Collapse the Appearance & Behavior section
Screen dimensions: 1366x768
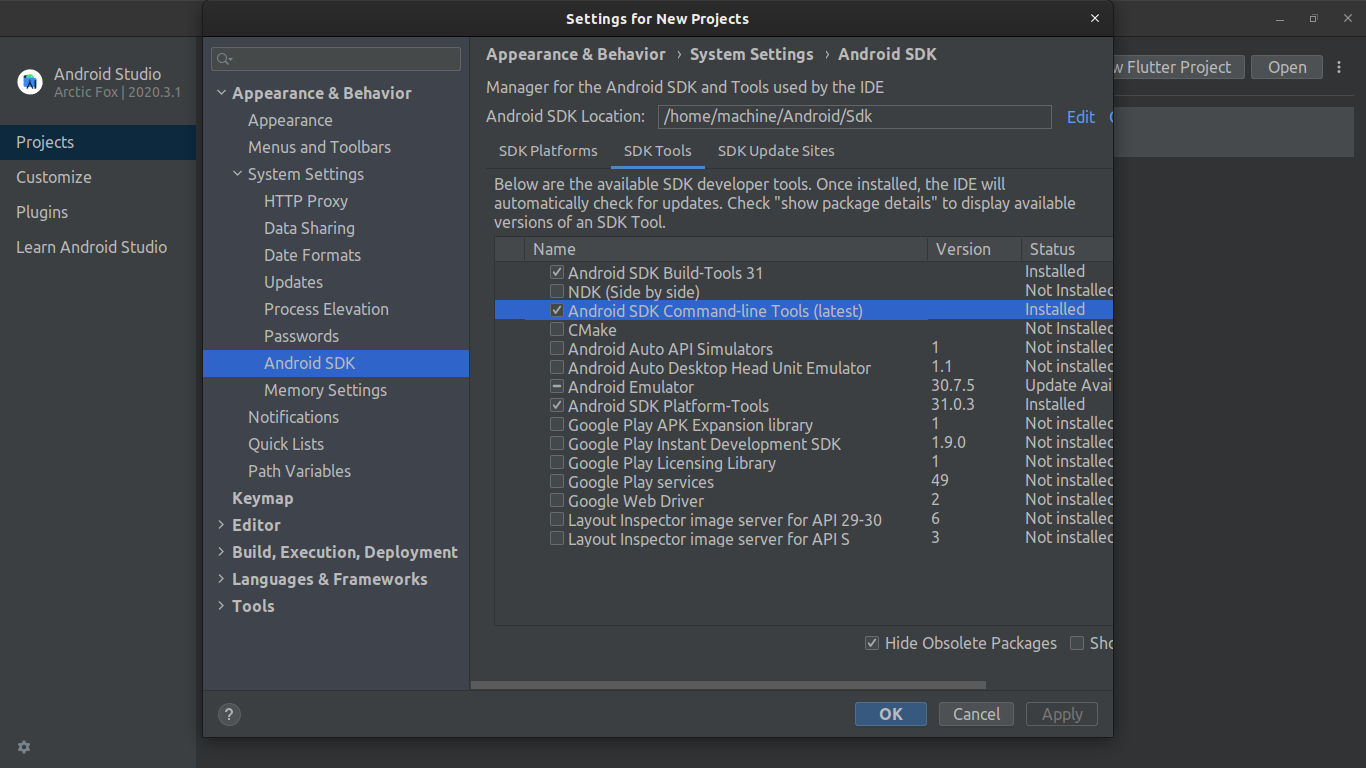pos(221,93)
